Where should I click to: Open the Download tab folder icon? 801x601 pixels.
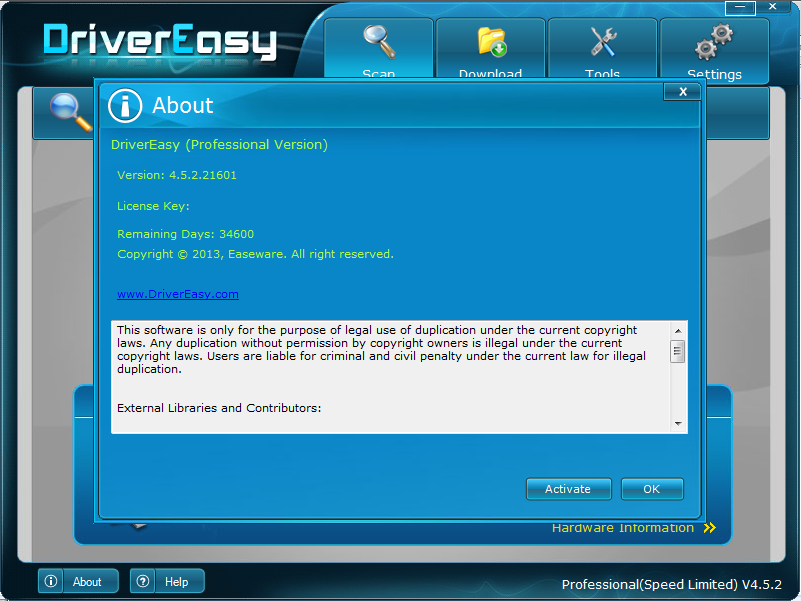[x=491, y=41]
